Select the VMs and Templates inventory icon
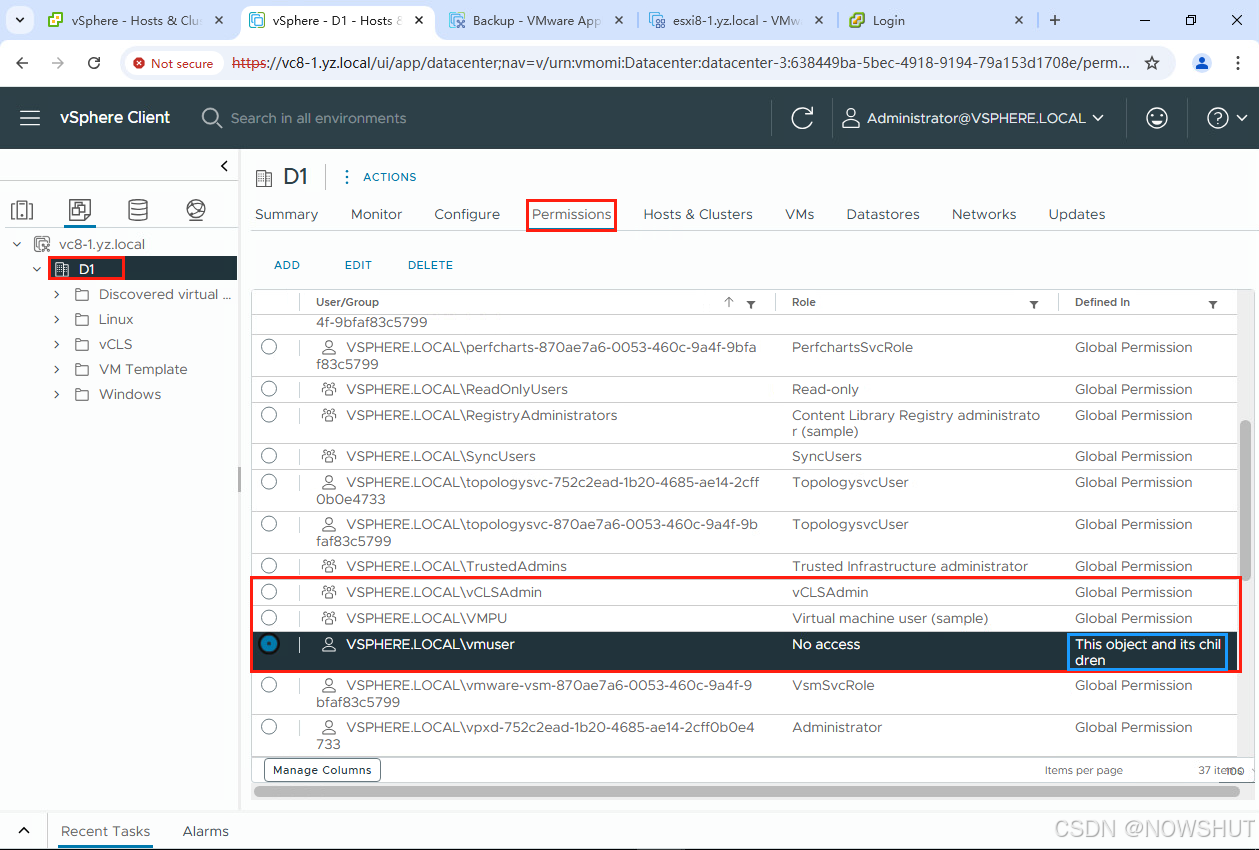This screenshot has height=850, width=1259. click(x=80, y=210)
